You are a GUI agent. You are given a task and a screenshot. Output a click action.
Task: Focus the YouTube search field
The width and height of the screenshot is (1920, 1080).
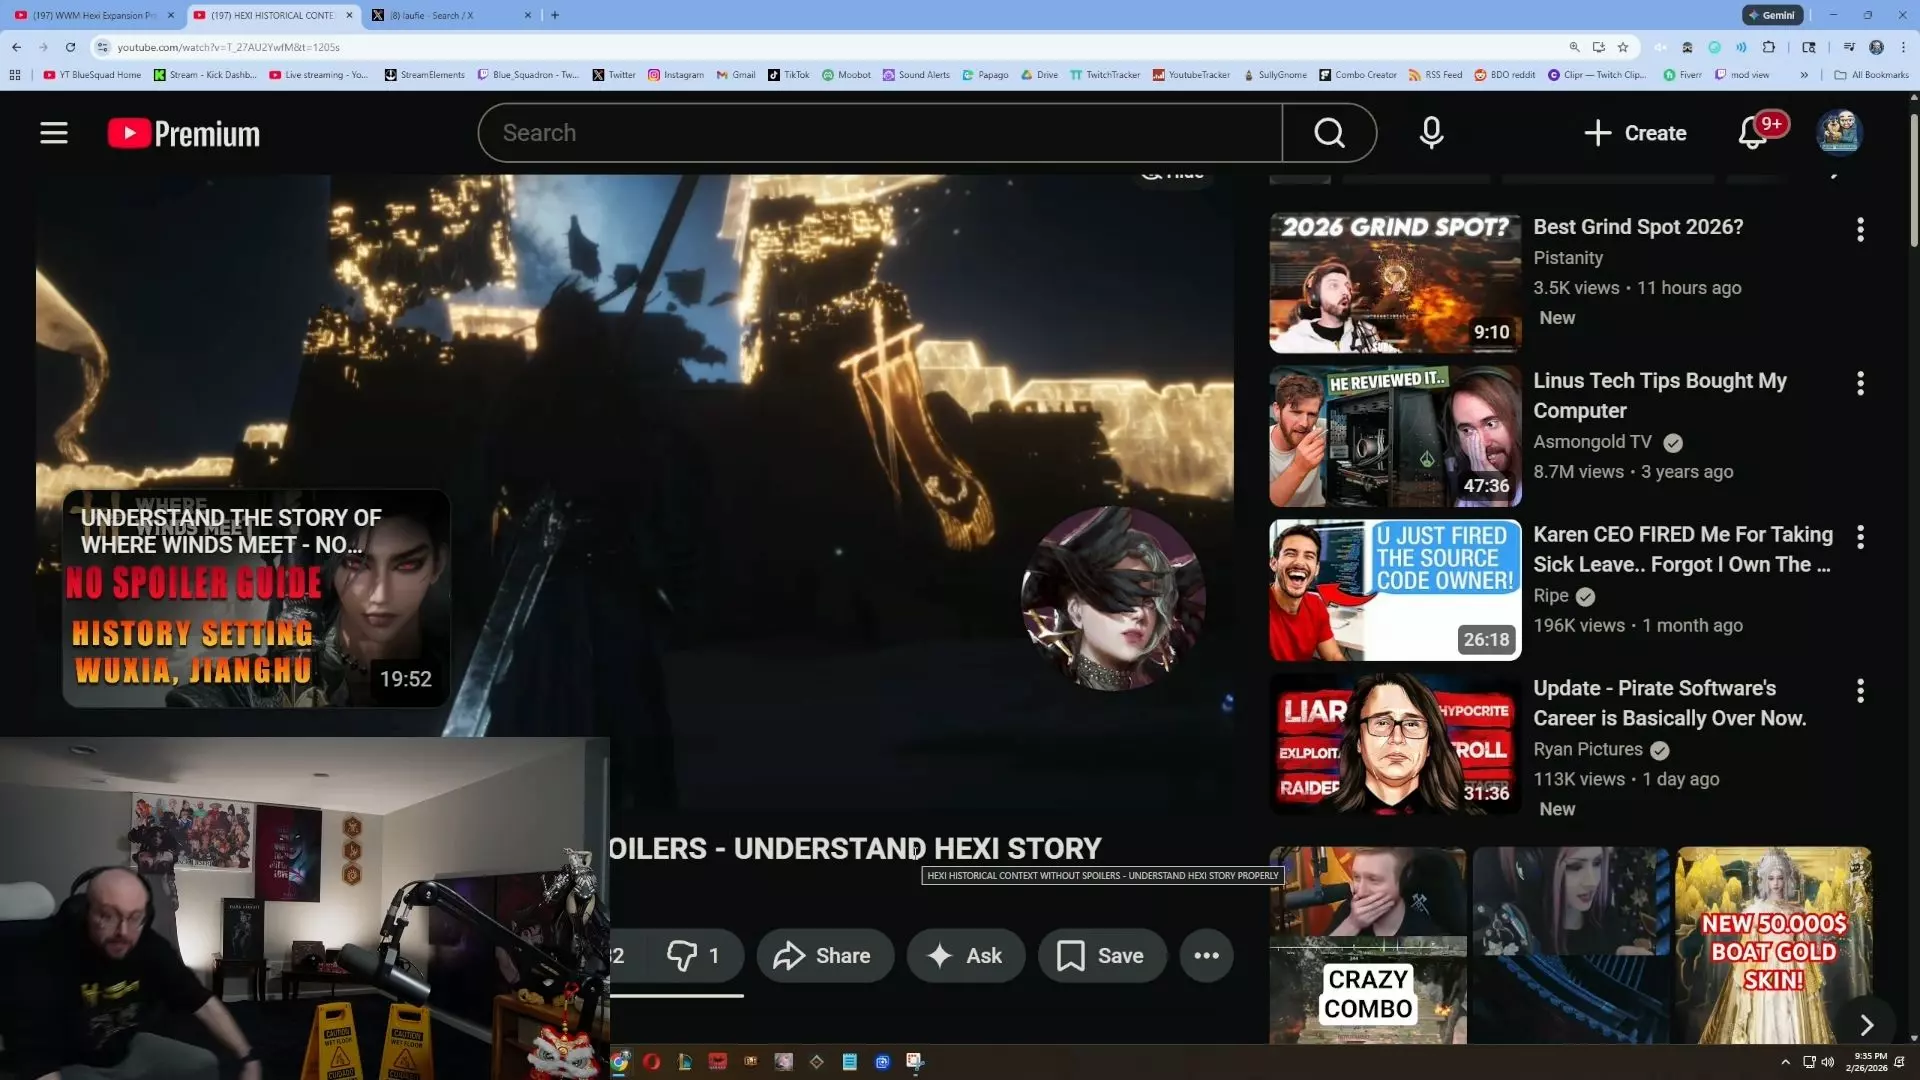click(x=880, y=133)
